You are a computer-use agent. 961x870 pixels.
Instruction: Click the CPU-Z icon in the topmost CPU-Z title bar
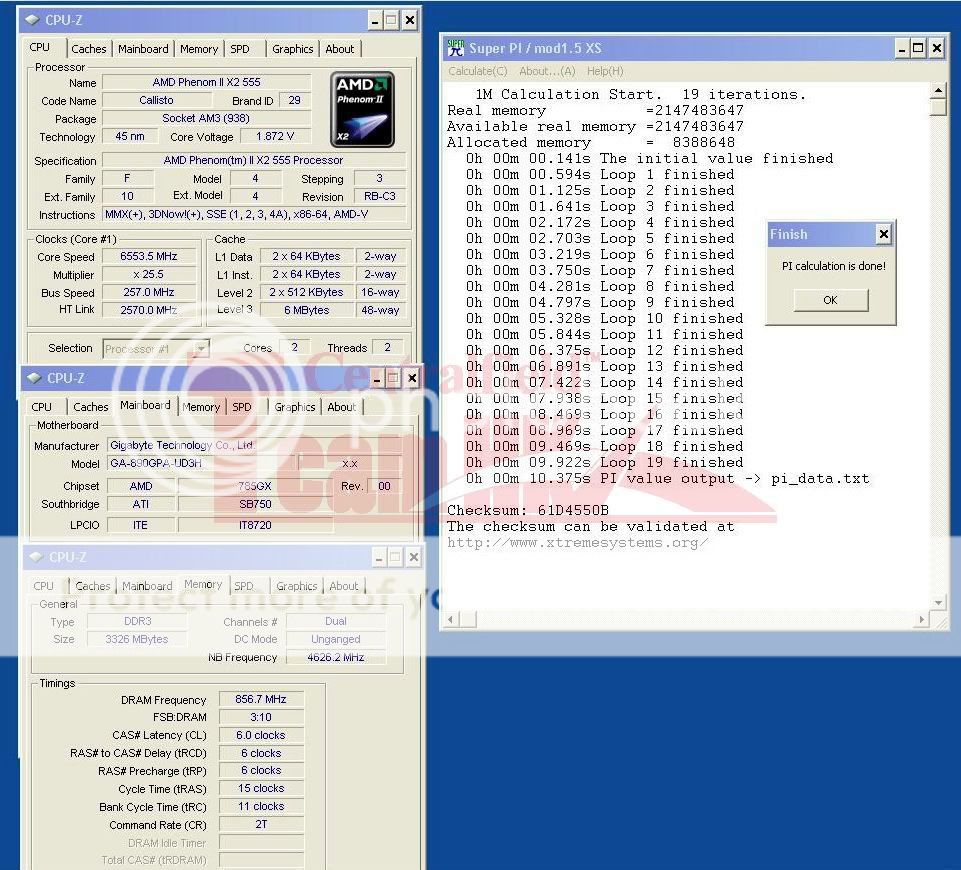(x=32, y=20)
